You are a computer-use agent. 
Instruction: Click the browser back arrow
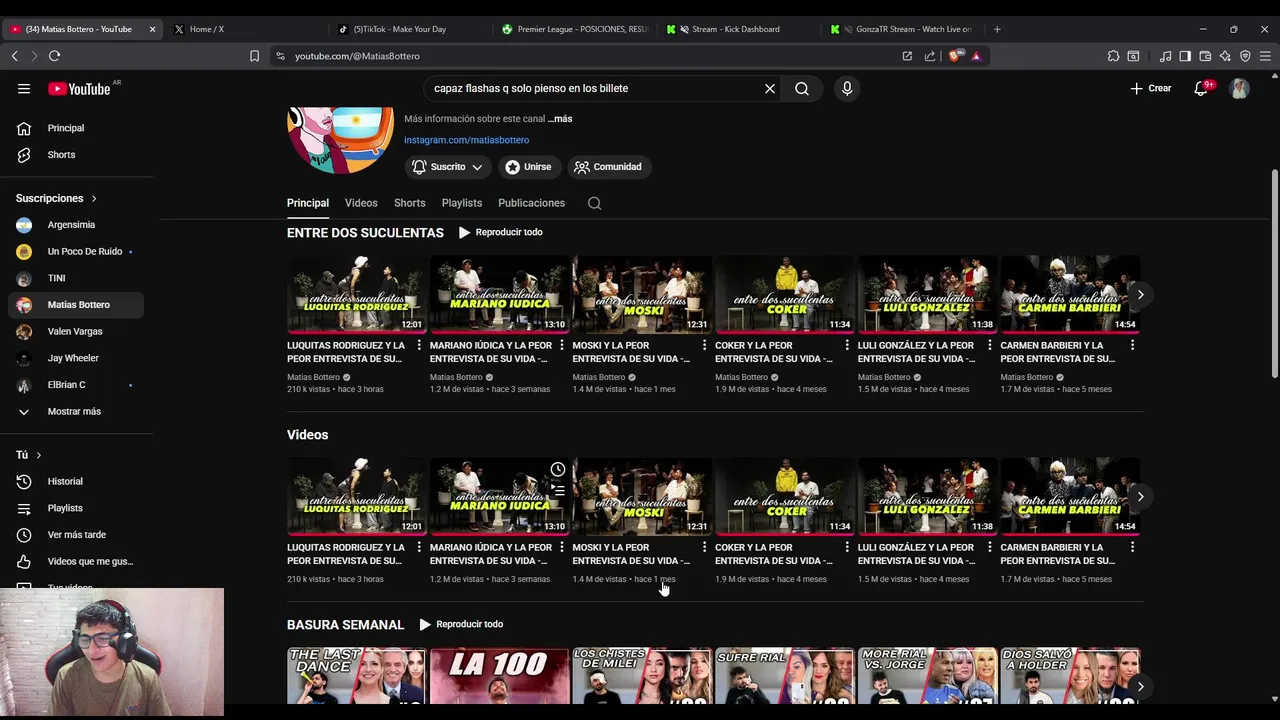tap(14, 56)
